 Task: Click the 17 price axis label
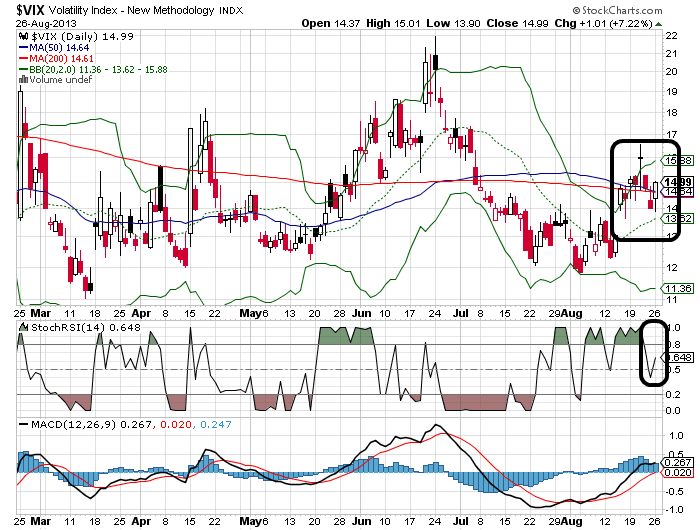point(671,134)
